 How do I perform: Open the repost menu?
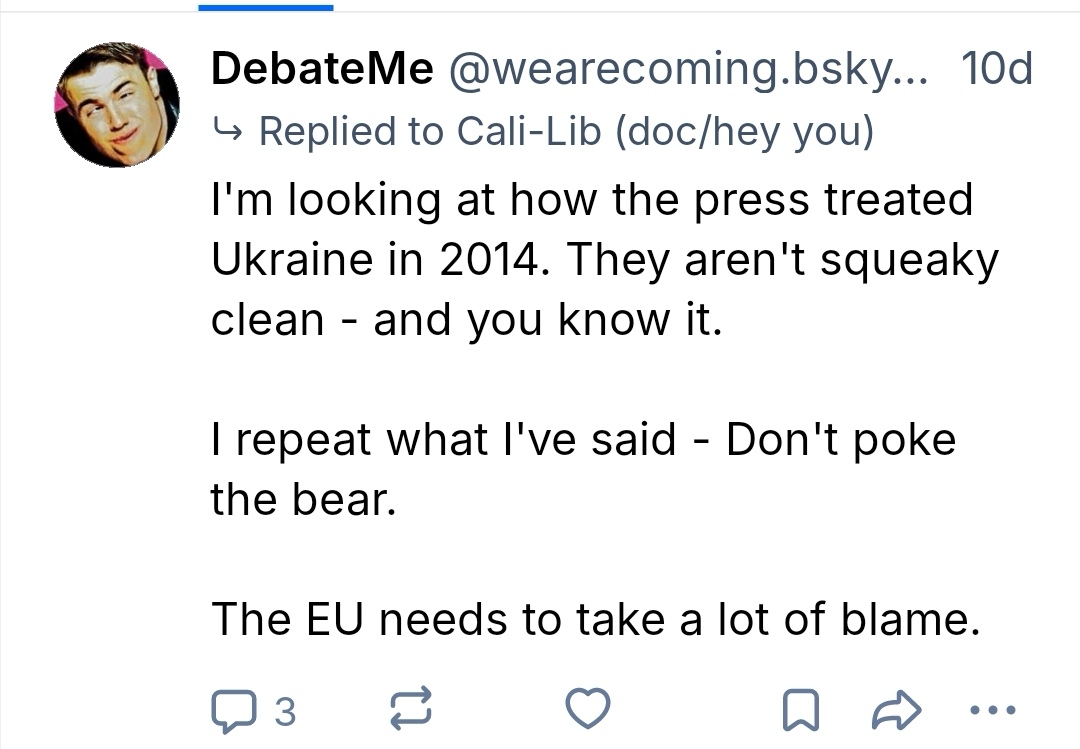[411, 710]
